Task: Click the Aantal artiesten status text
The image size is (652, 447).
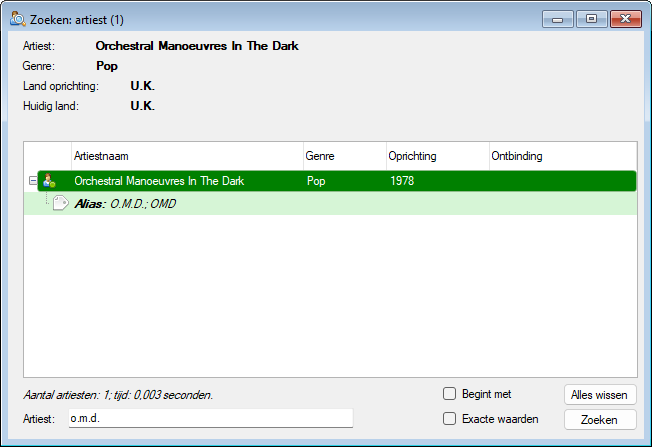Action: tap(118, 395)
